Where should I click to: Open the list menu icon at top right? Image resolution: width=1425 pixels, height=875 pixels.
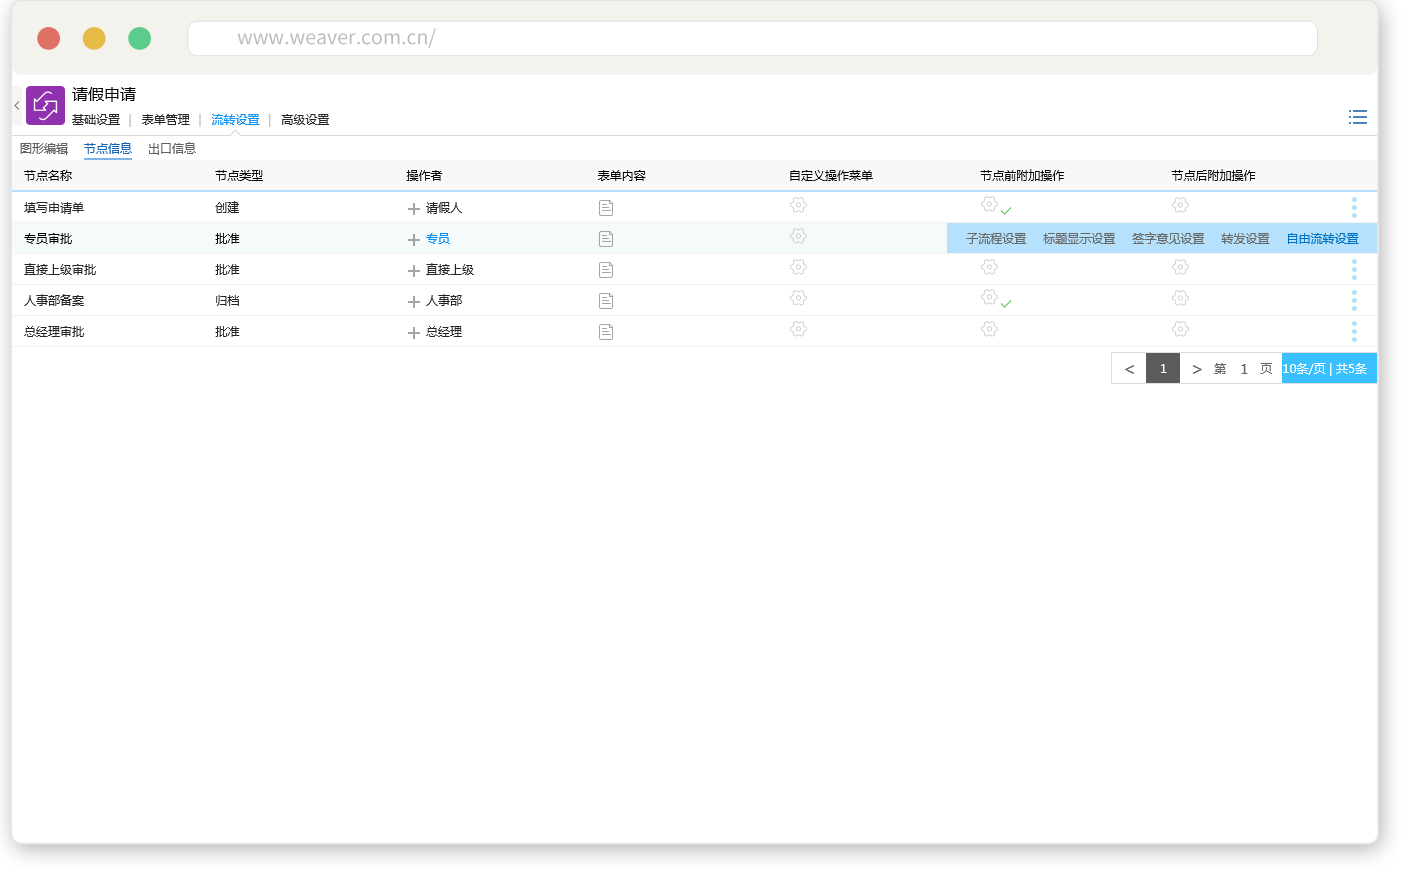[x=1357, y=117]
